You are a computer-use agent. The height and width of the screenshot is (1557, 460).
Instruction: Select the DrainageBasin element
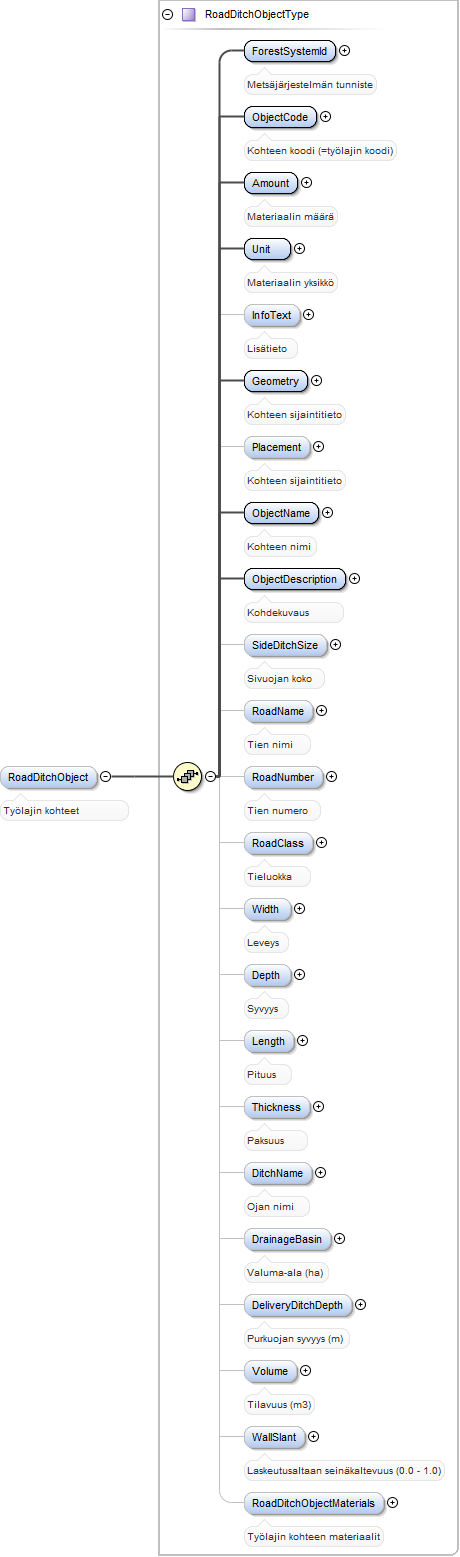tap(287, 1239)
